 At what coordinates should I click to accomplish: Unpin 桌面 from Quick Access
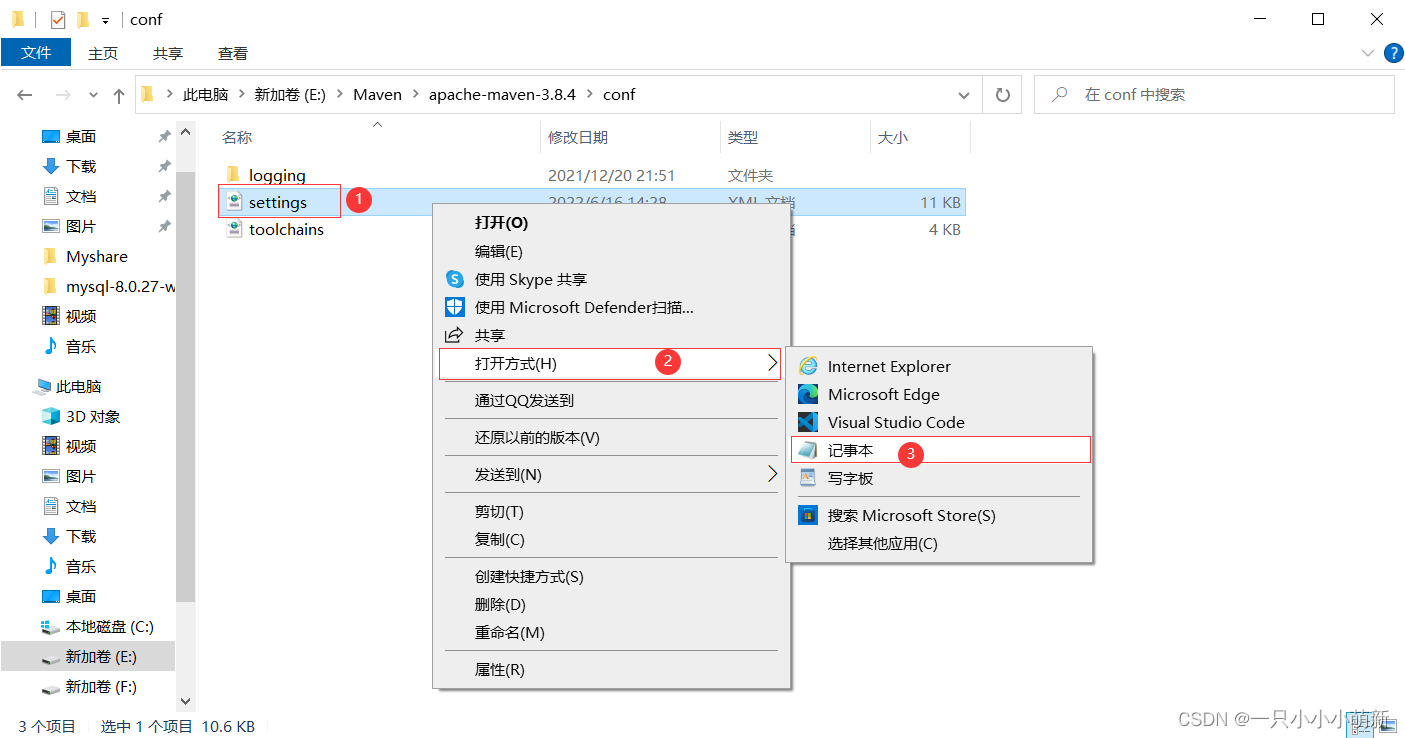click(164, 135)
